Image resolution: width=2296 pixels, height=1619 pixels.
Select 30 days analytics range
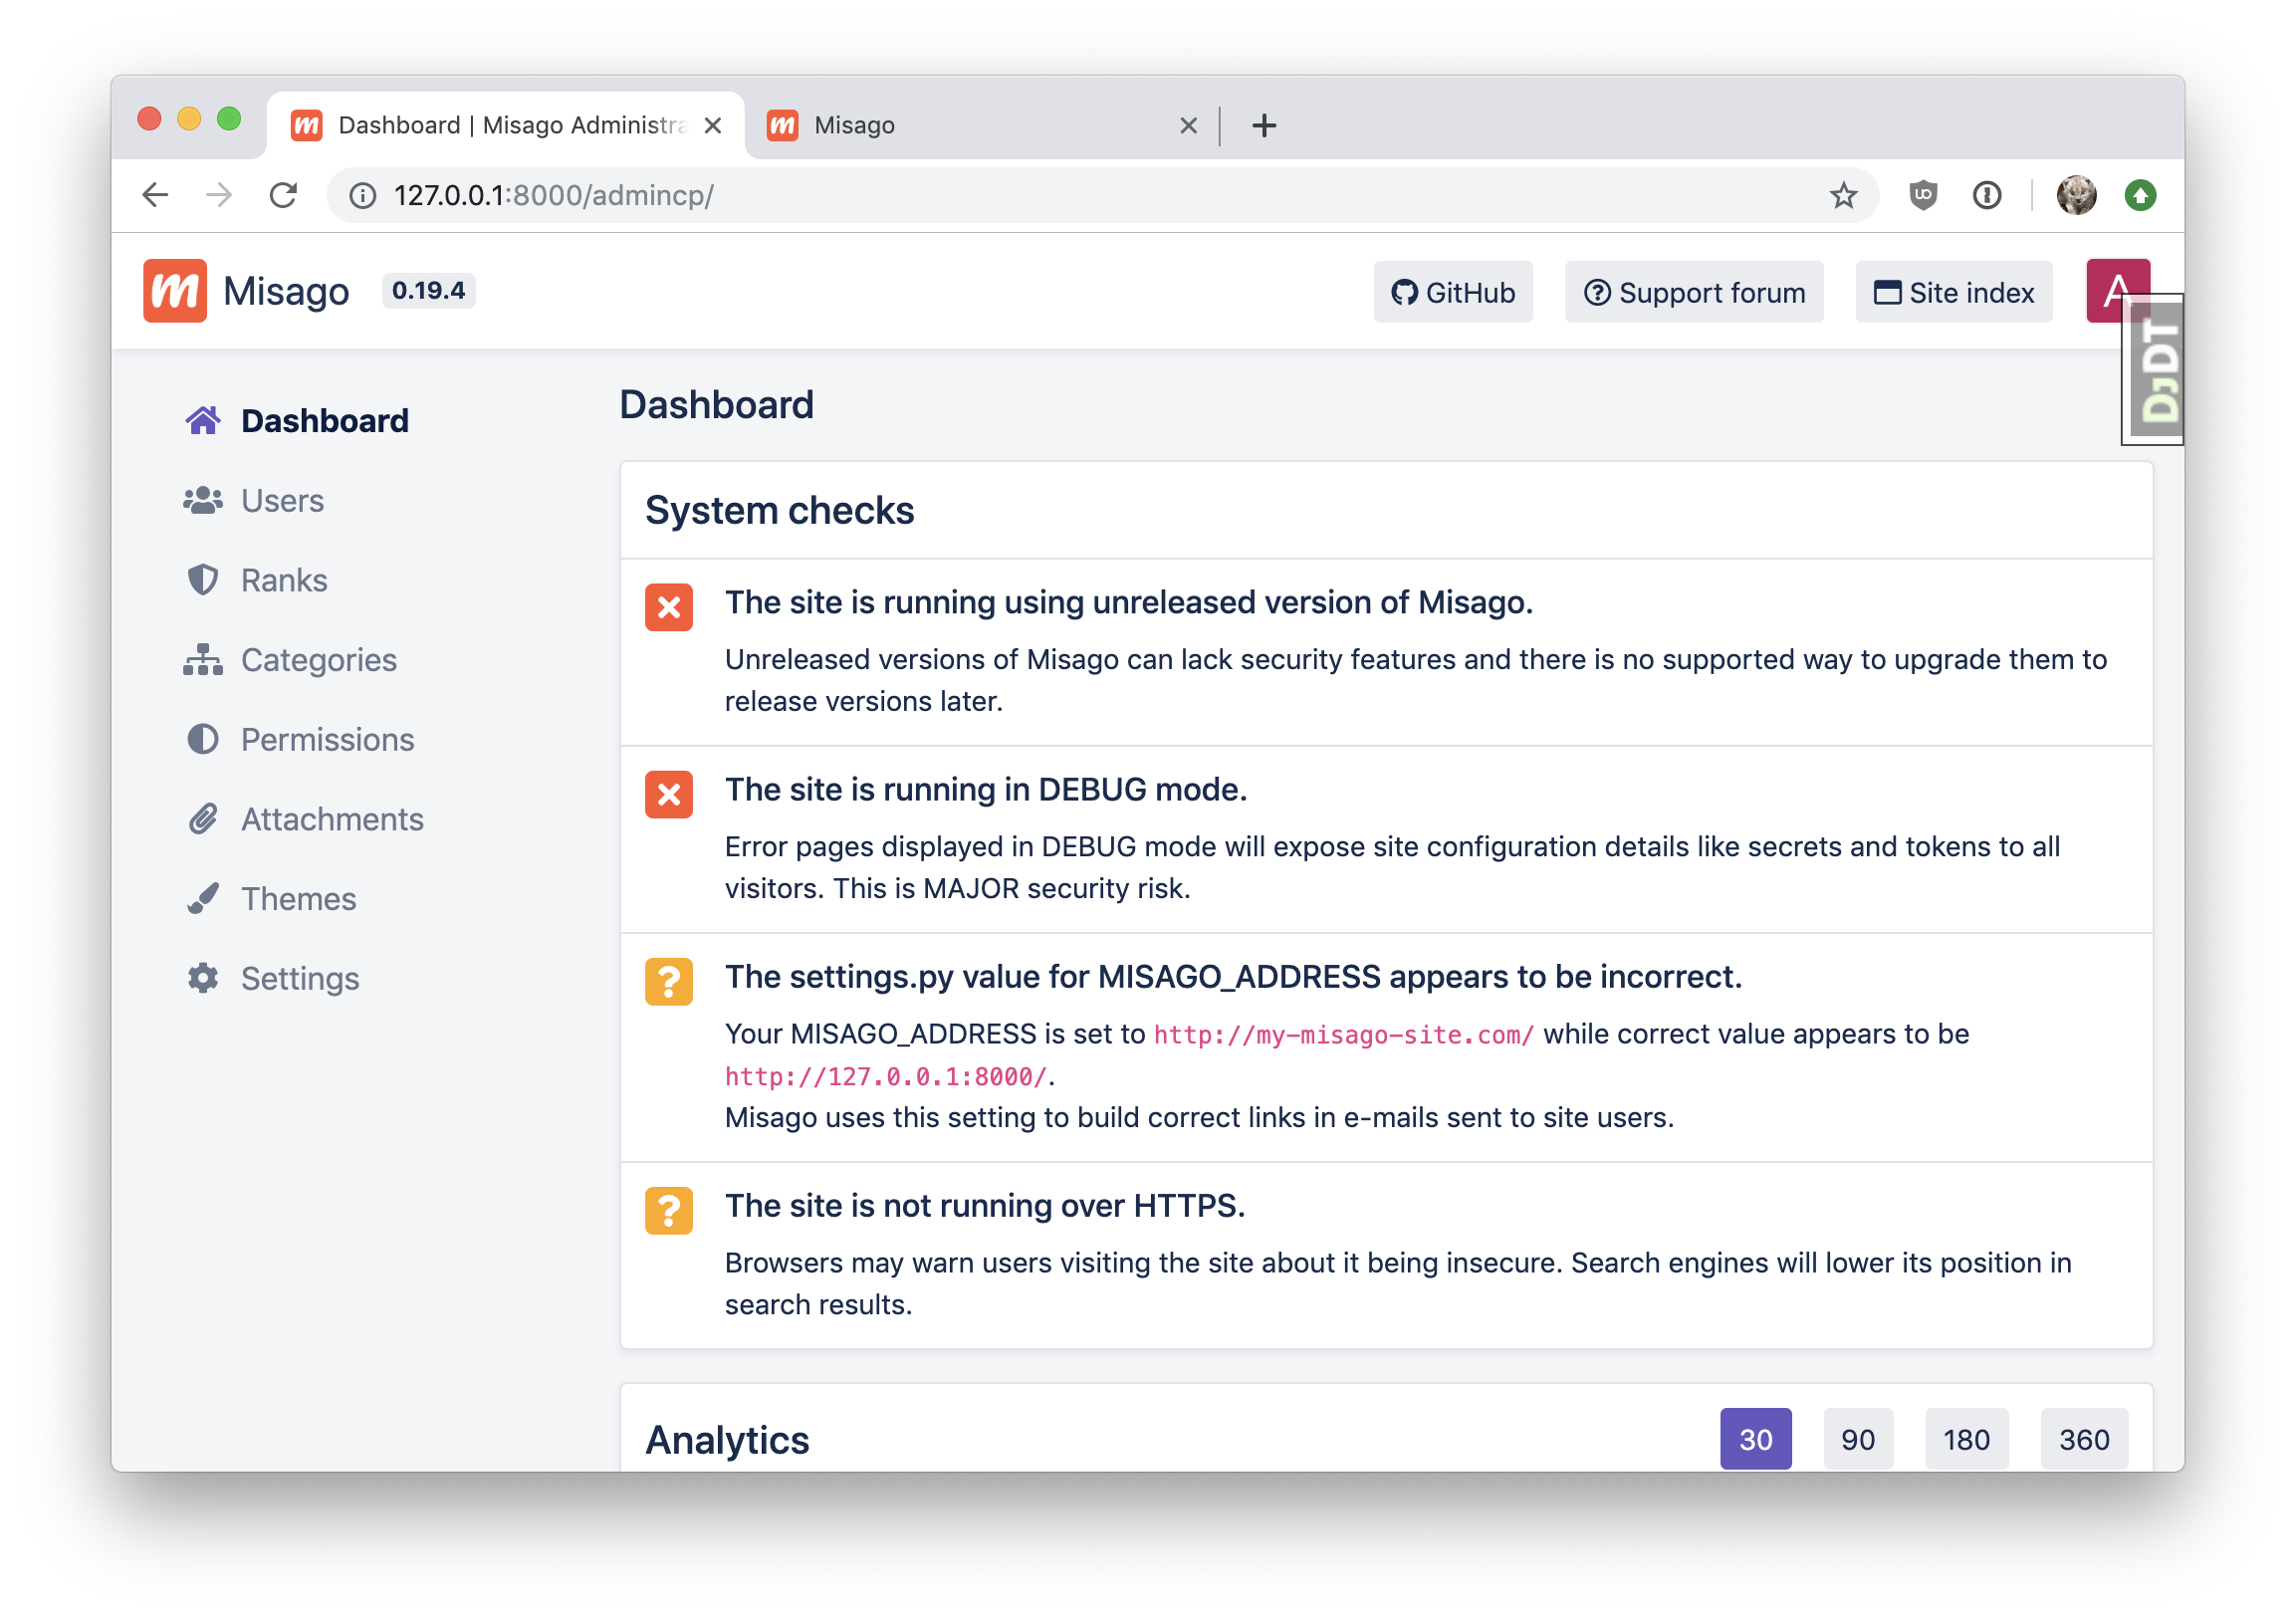pyautogui.click(x=1755, y=1439)
